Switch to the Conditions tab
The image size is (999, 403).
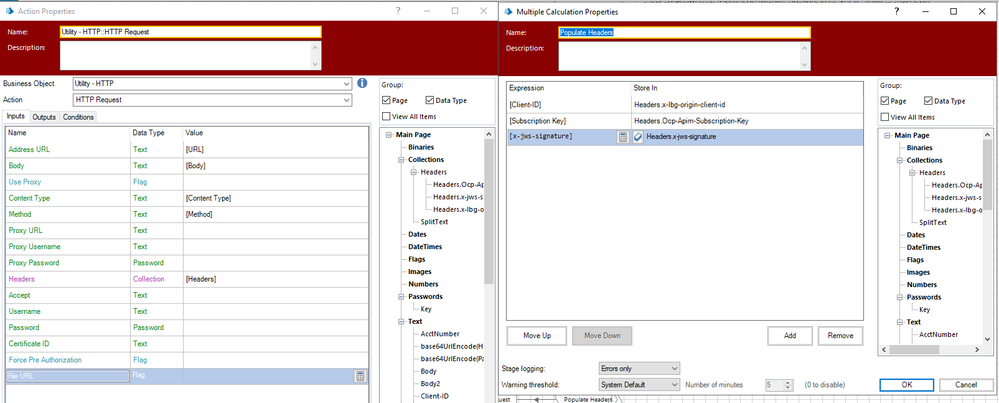(x=79, y=117)
